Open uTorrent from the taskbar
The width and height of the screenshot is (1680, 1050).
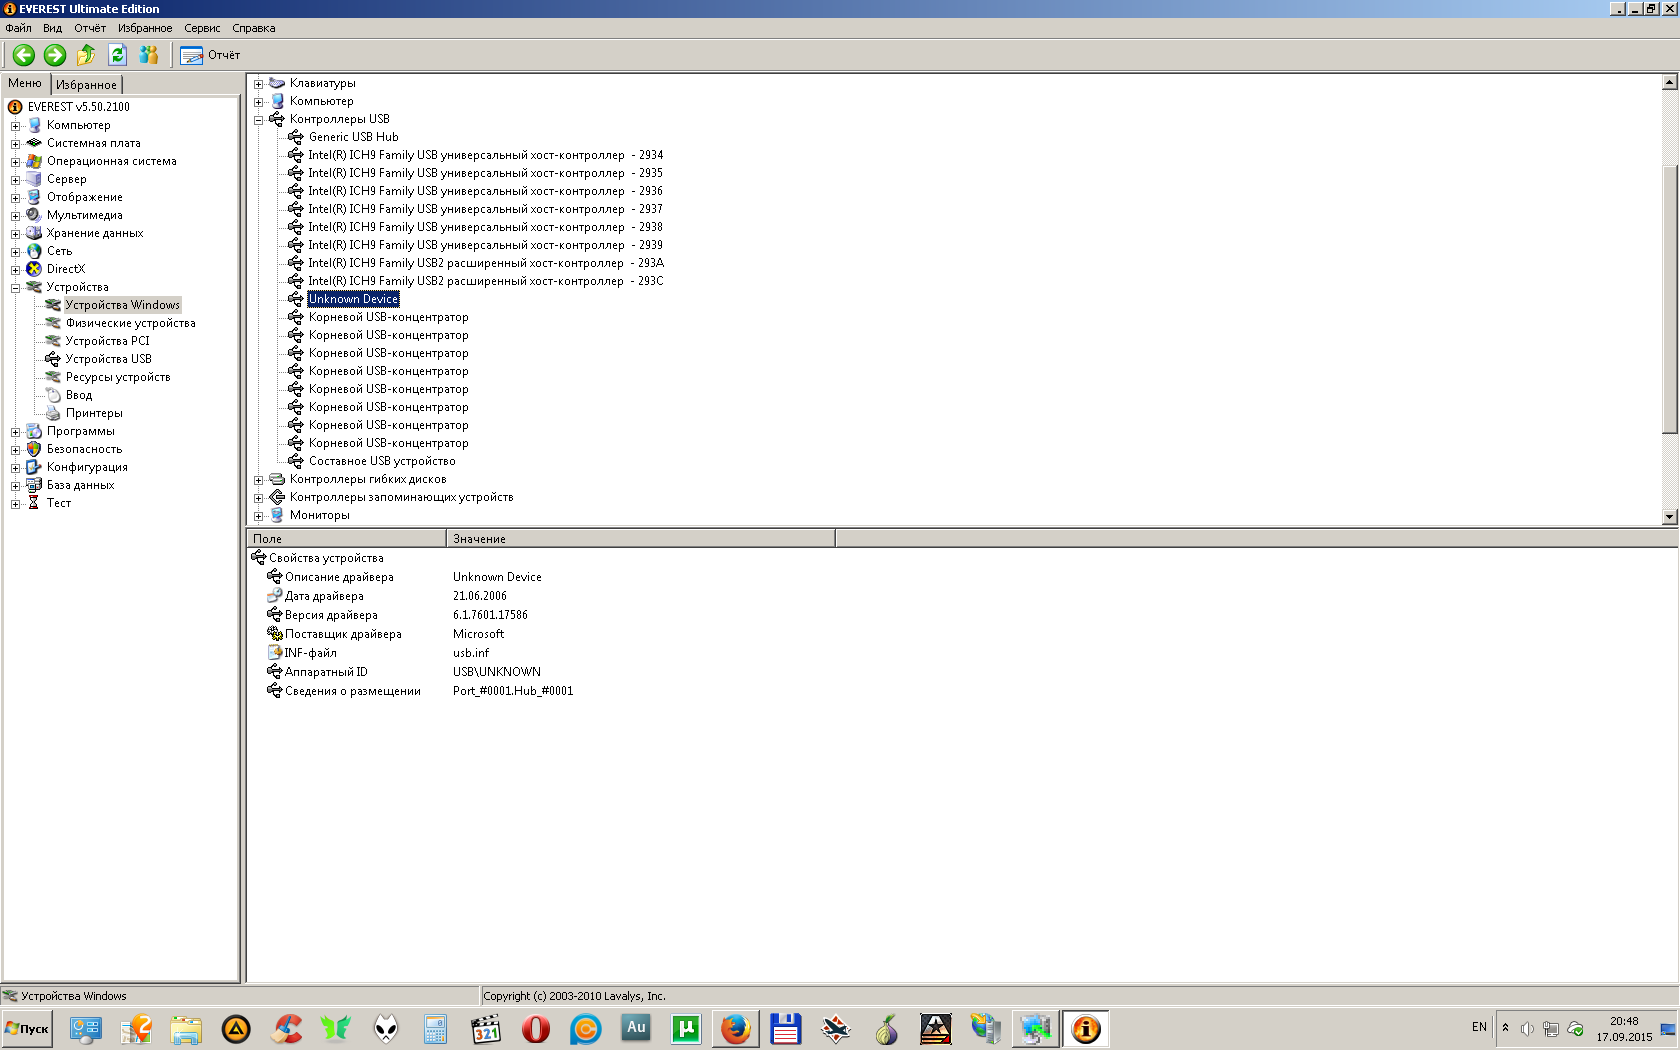[686, 1029]
